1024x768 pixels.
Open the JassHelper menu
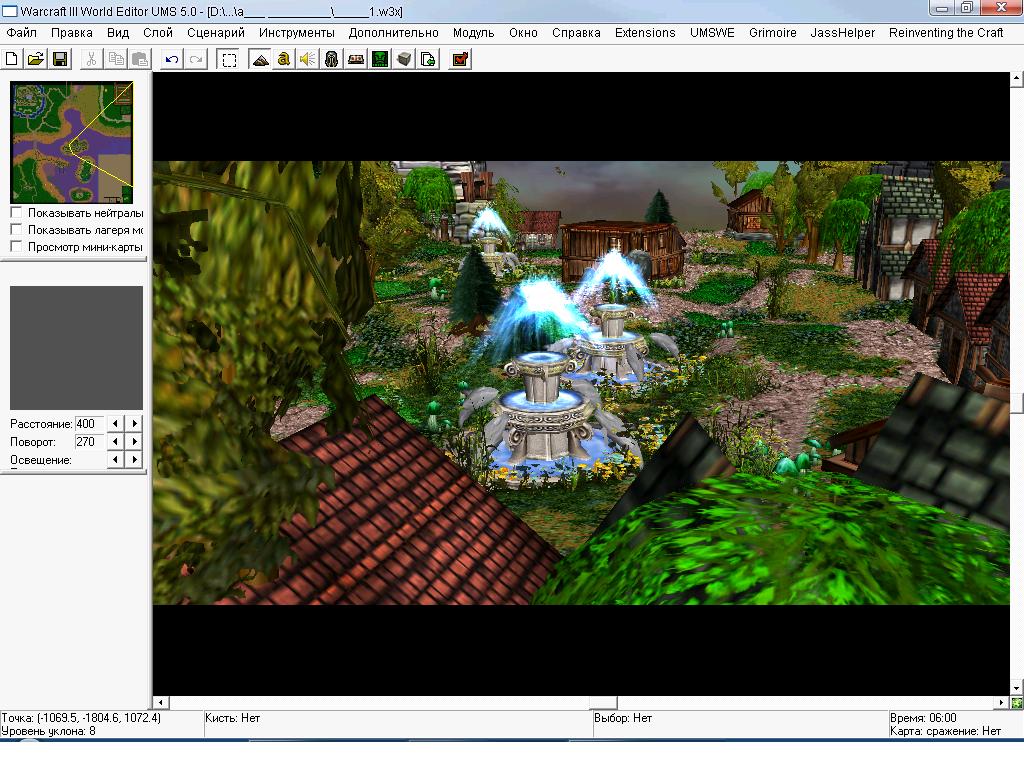(x=842, y=33)
